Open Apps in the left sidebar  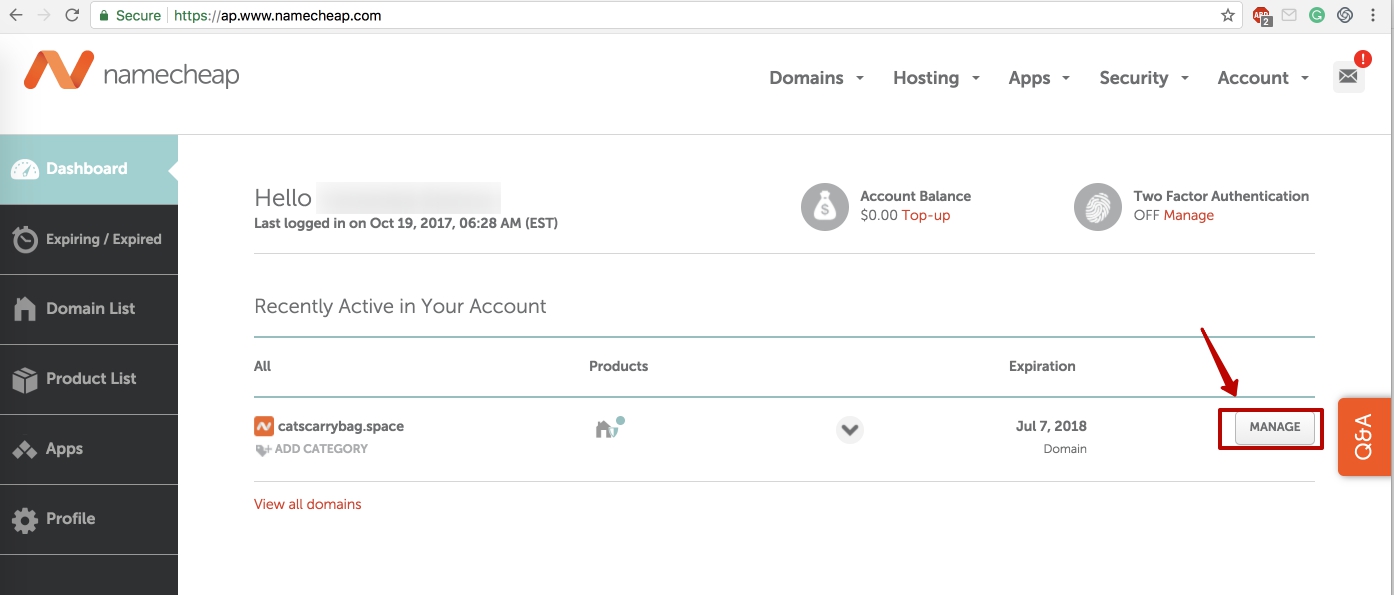pyautogui.click(x=89, y=449)
